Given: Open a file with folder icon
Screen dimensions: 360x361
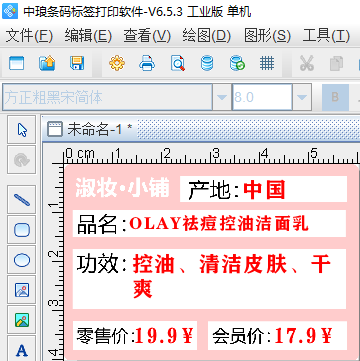Looking at the screenshot, I should coord(47,63).
